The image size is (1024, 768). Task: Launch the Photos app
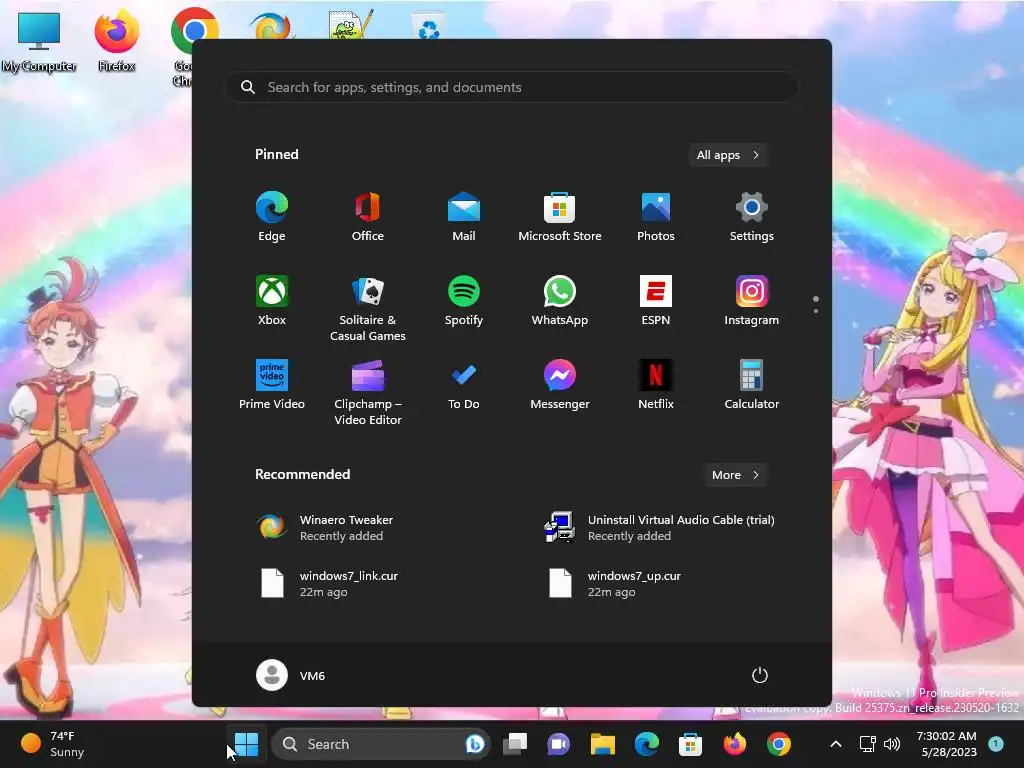[x=656, y=217]
